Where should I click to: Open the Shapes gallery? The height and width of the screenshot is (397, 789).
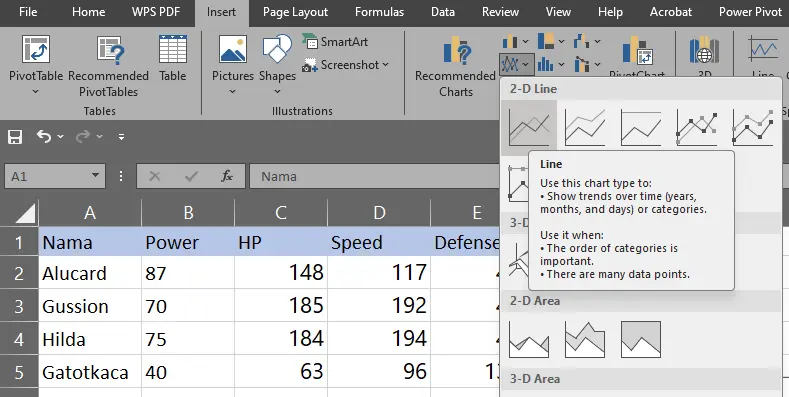click(277, 64)
